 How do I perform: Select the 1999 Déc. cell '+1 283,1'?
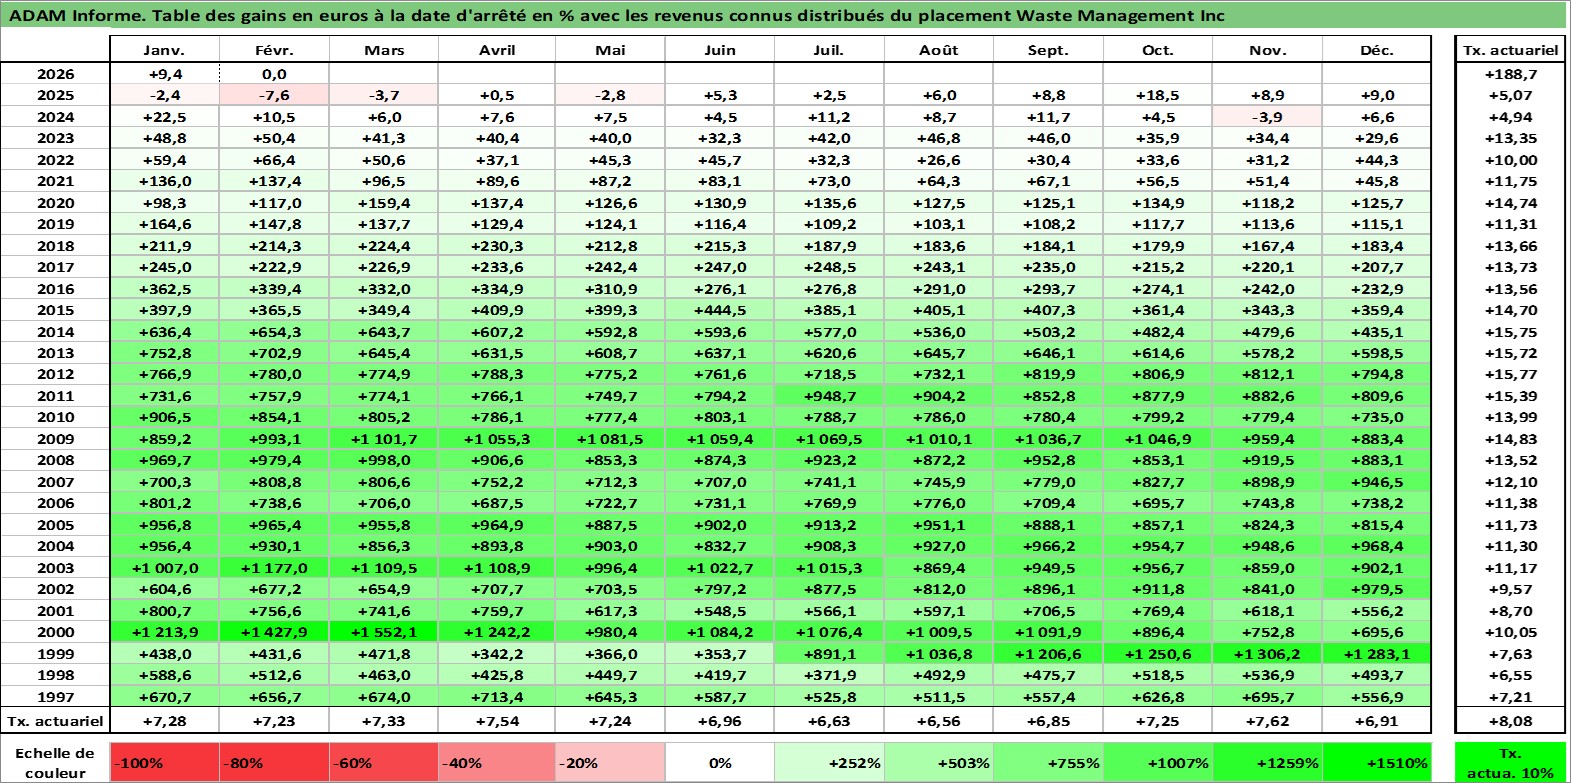(x=1377, y=654)
